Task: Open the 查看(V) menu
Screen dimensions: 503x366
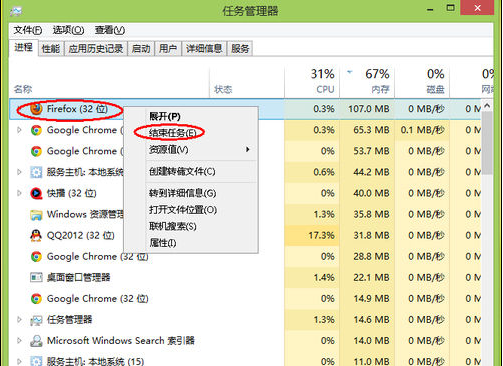Action: click(110, 30)
